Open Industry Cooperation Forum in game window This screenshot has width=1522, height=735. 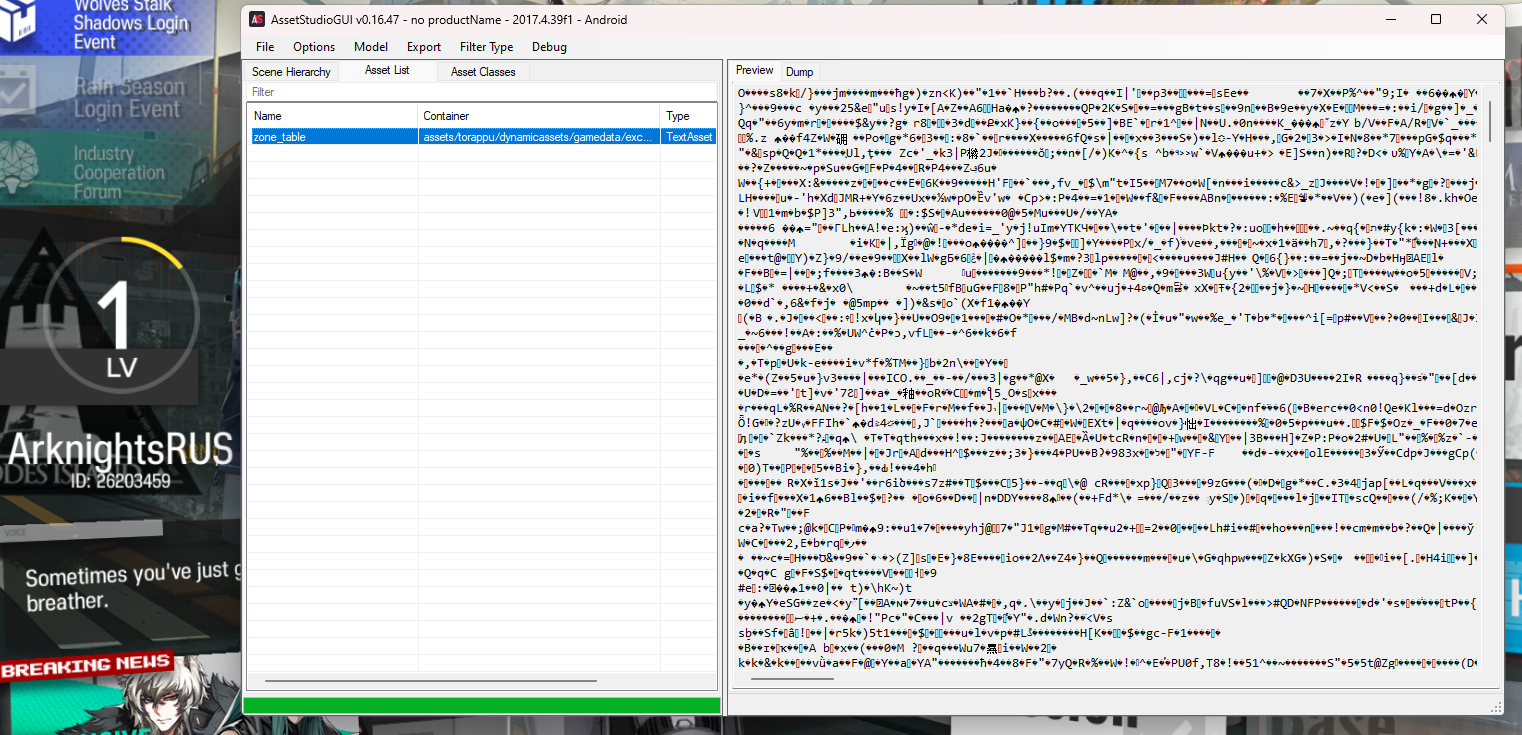click(120, 172)
